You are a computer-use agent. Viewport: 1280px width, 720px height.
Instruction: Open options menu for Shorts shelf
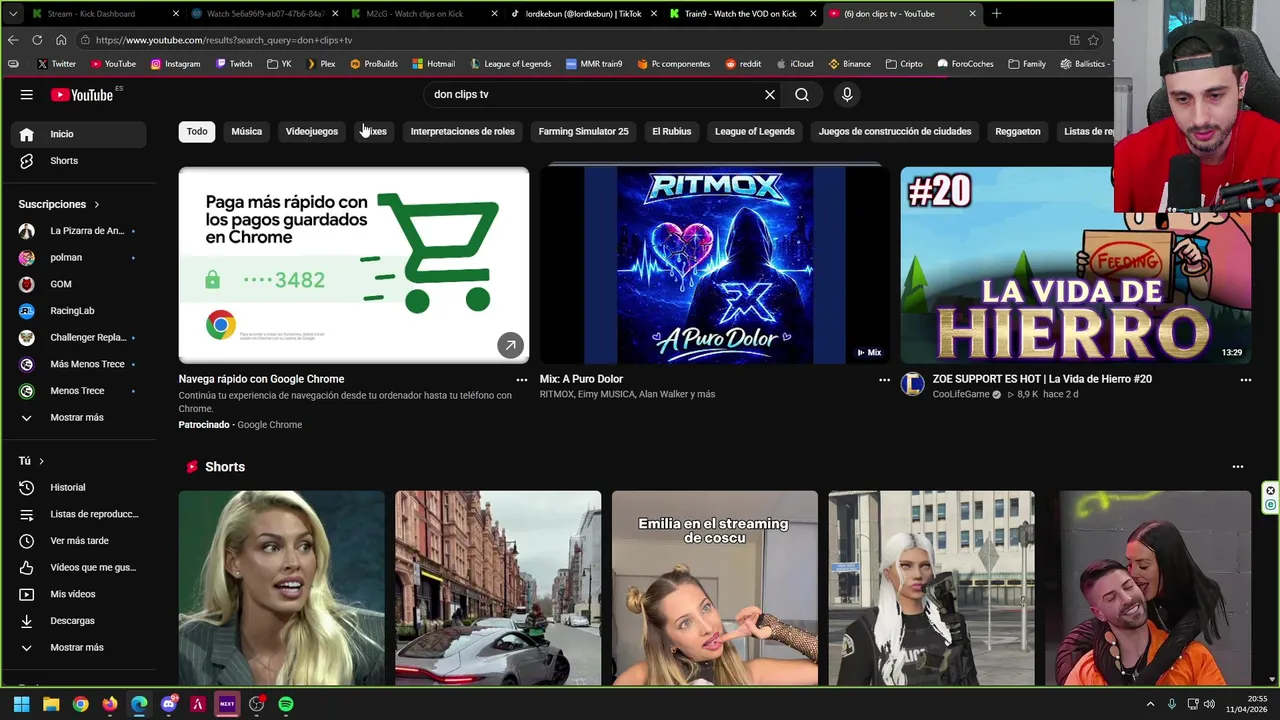click(1238, 467)
